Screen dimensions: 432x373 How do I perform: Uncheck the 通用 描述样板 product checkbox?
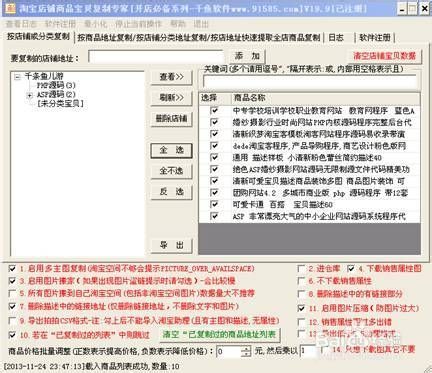(214, 157)
